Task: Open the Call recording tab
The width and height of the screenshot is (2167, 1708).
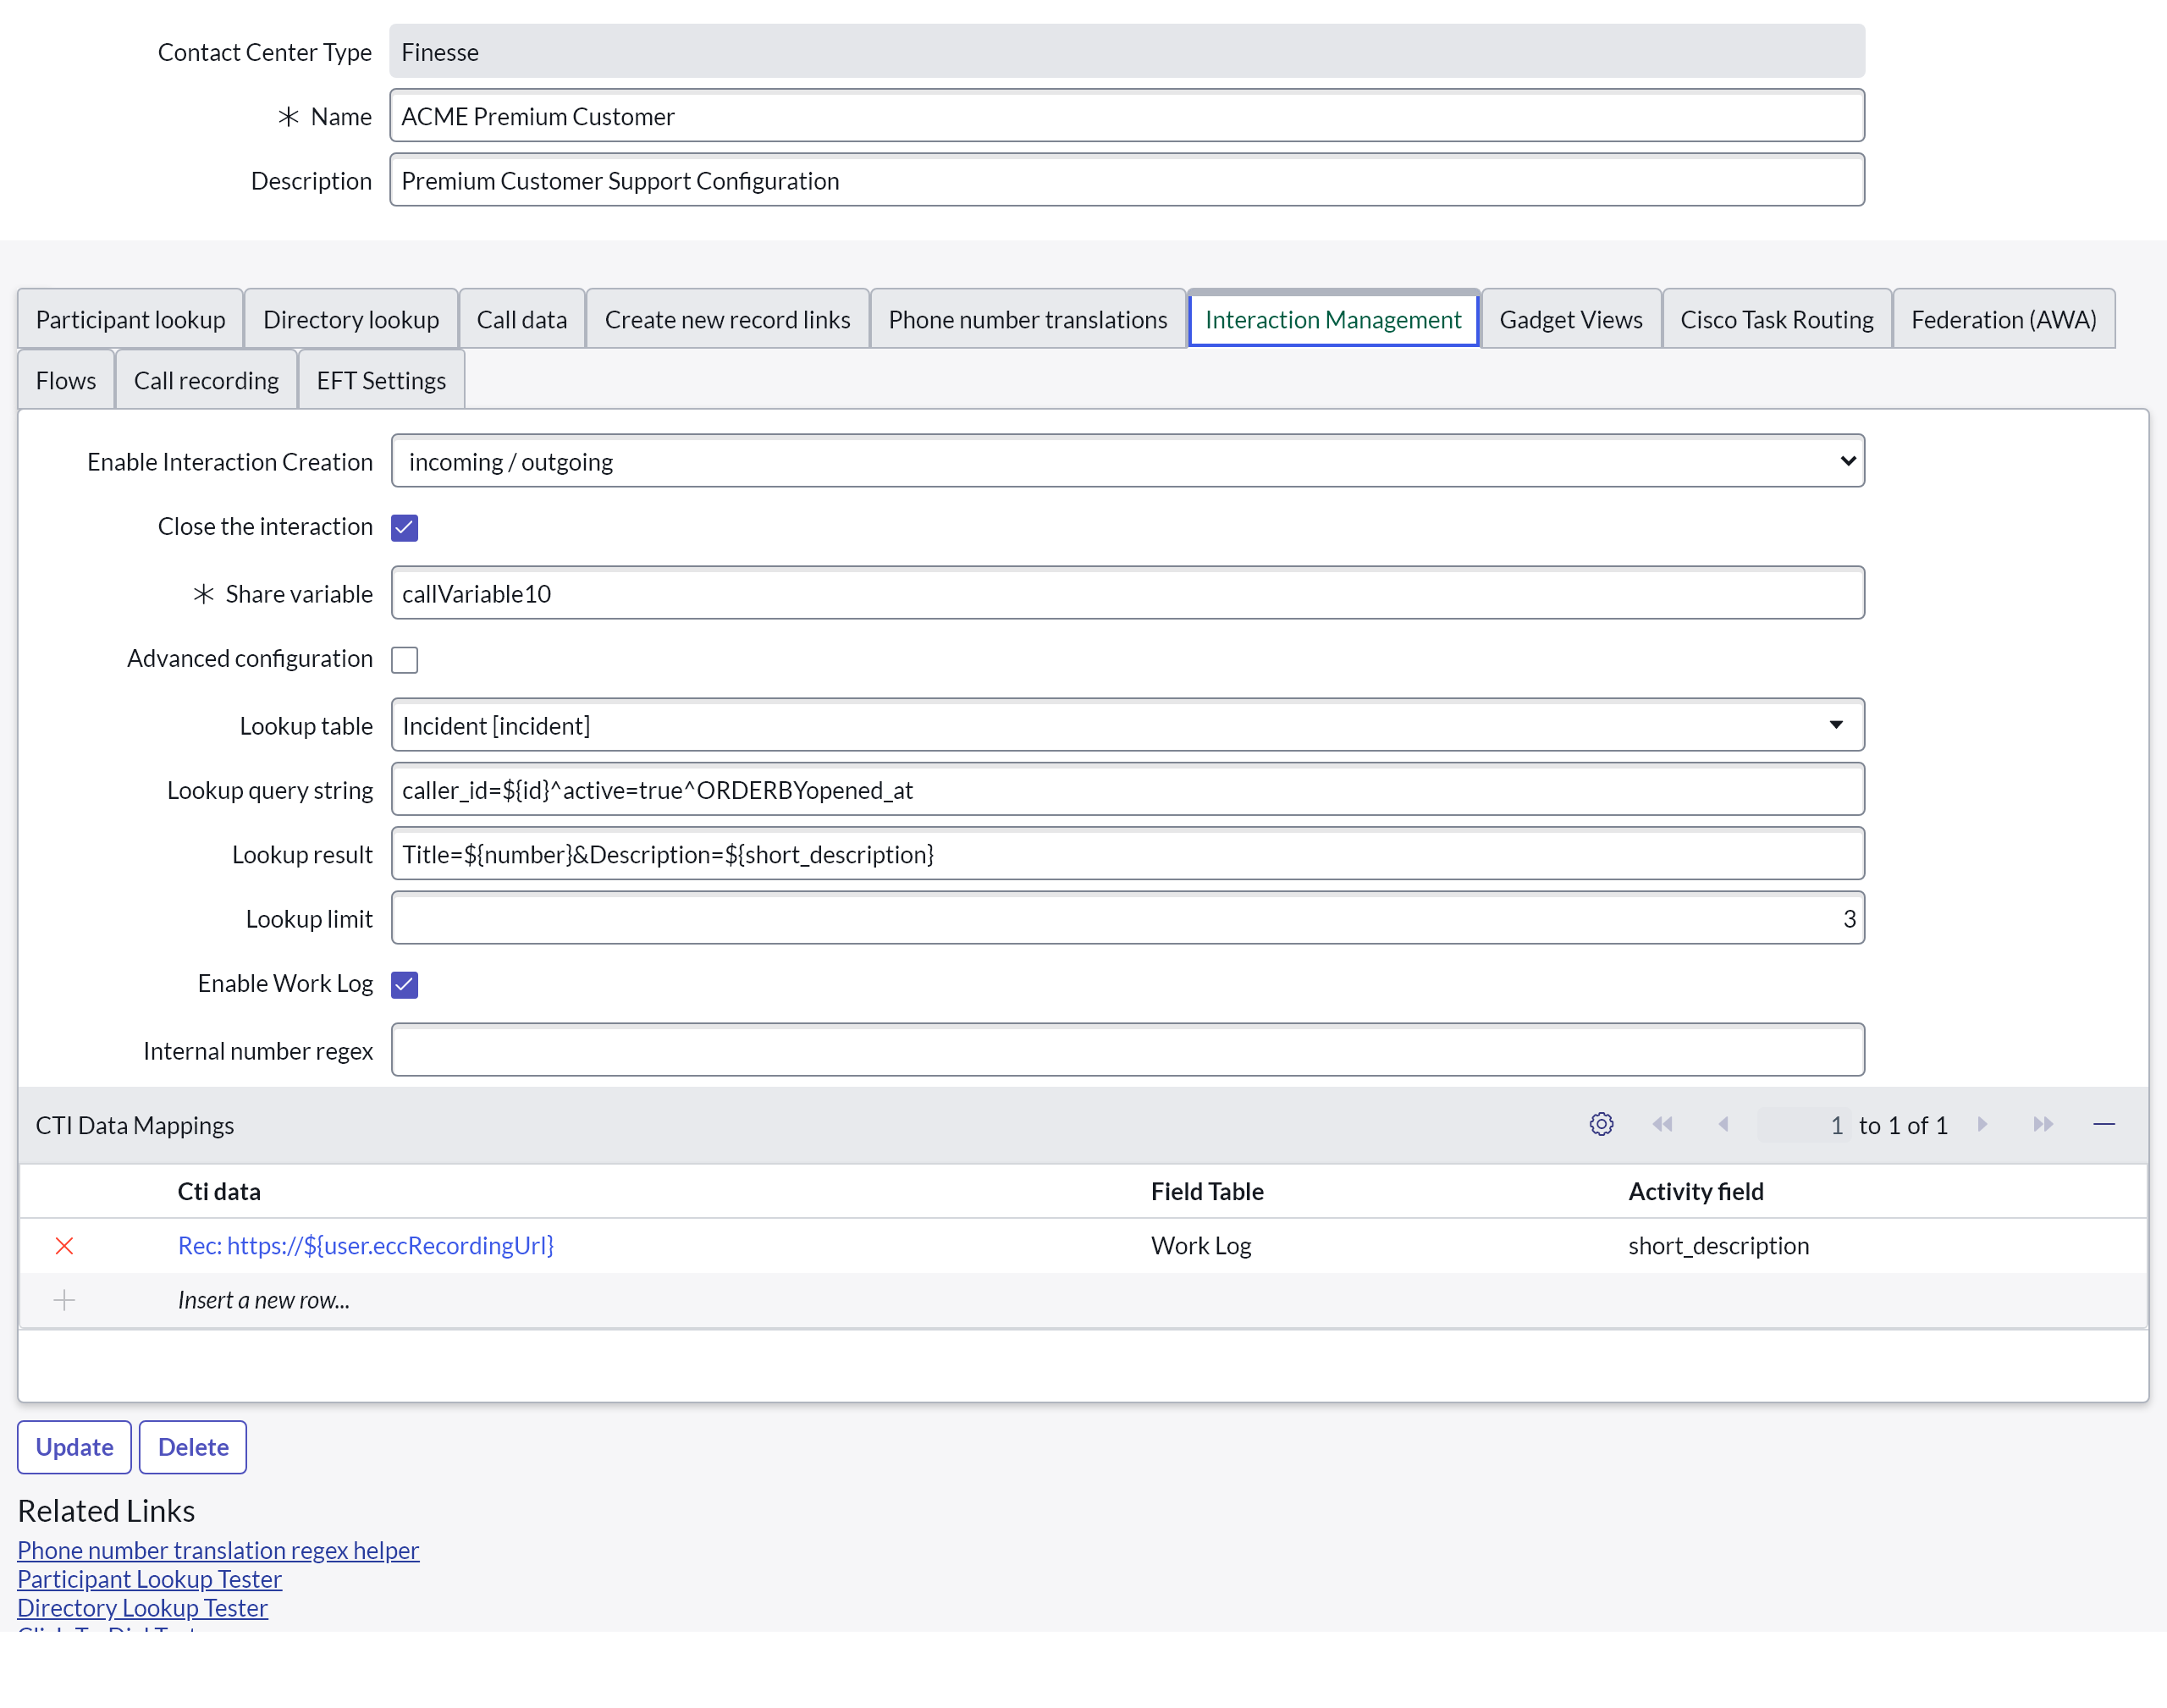Action: tap(206, 380)
